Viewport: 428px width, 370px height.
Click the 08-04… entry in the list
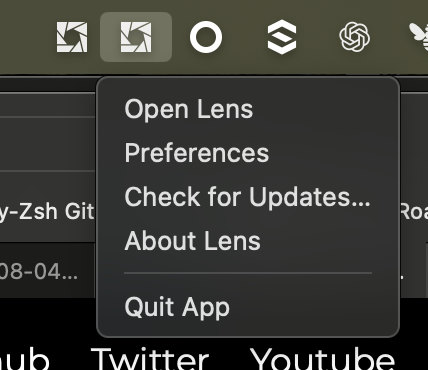click(x=38, y=272)
